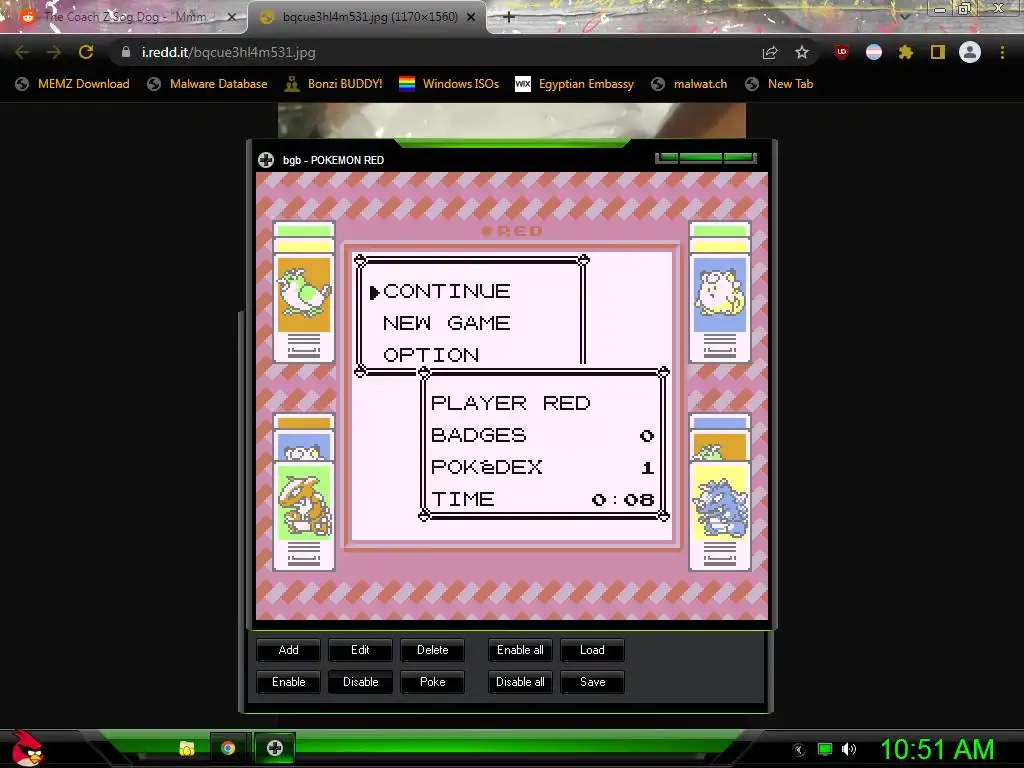Open the Chrome three-dot menu
This screenshot has height=768, width=1024.
[x=1002, y=52]
